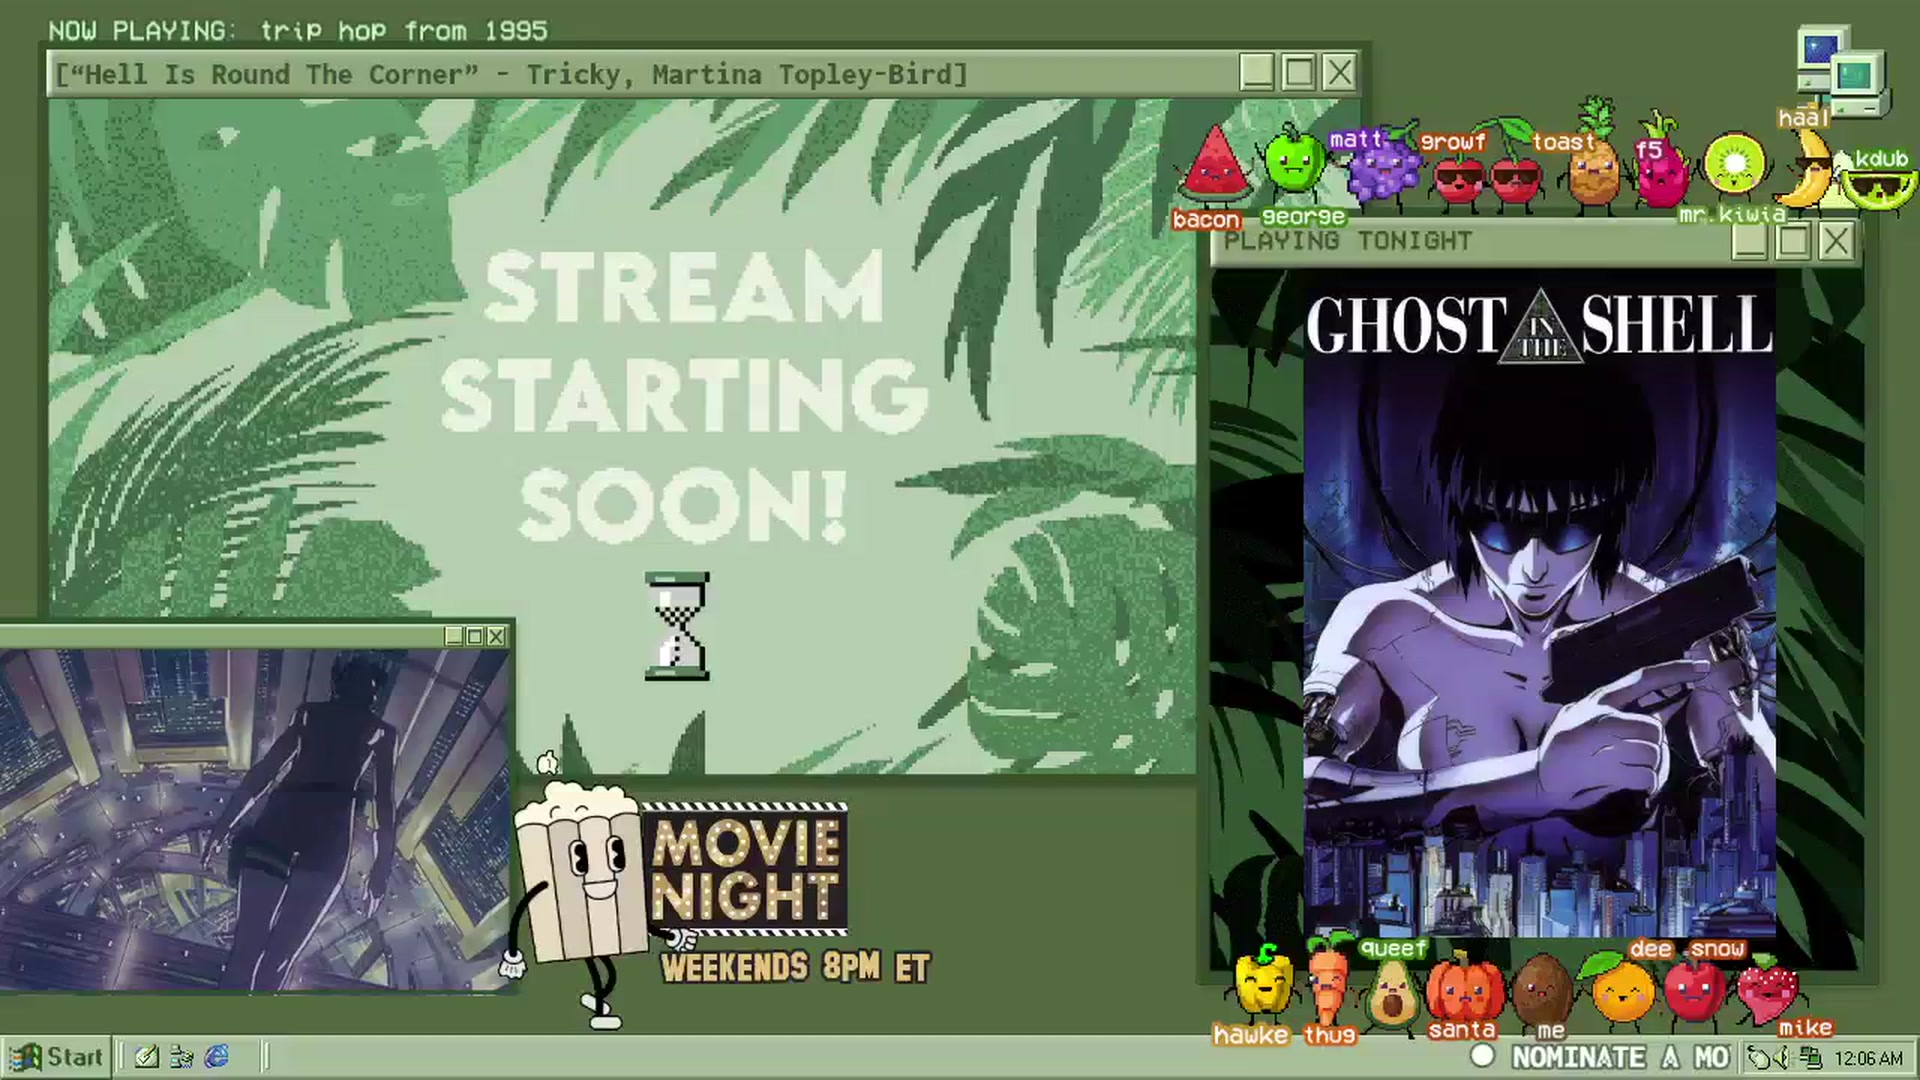Click the Movie Night marquee sign
Screen dimensions: 1920x1080
pos(747,868)
